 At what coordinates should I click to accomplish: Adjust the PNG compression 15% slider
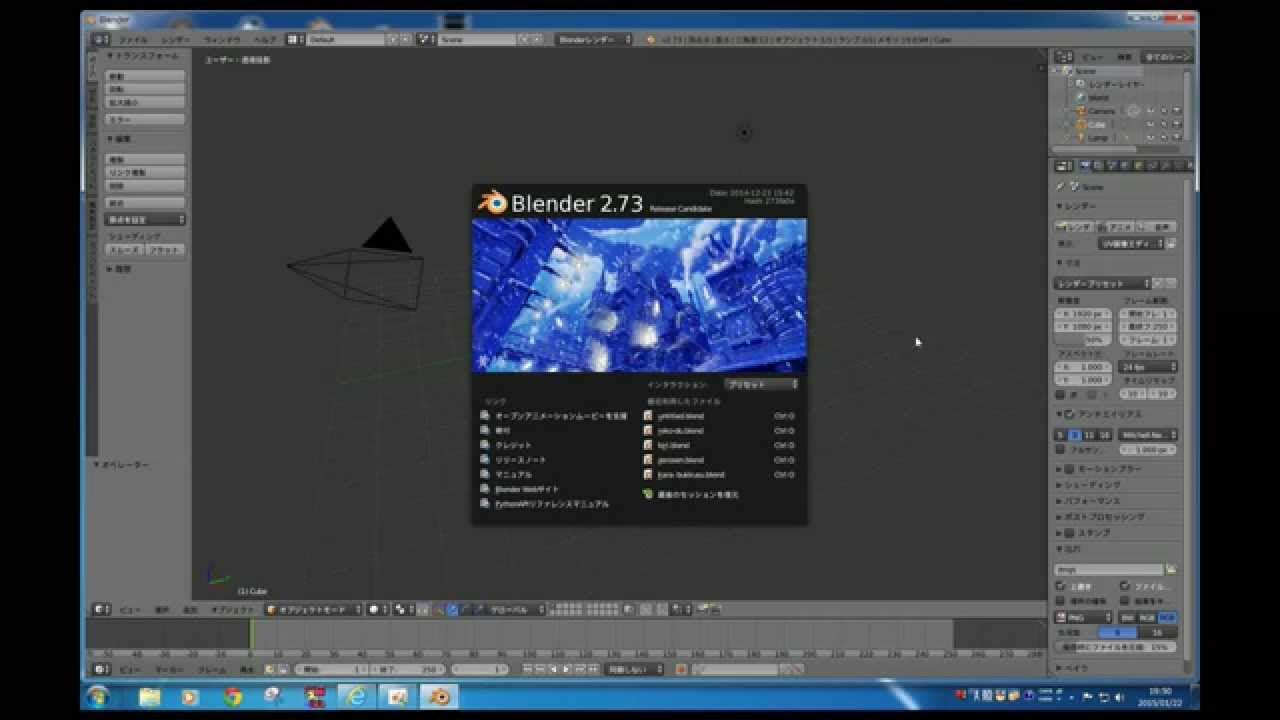tap(1117, 647)
